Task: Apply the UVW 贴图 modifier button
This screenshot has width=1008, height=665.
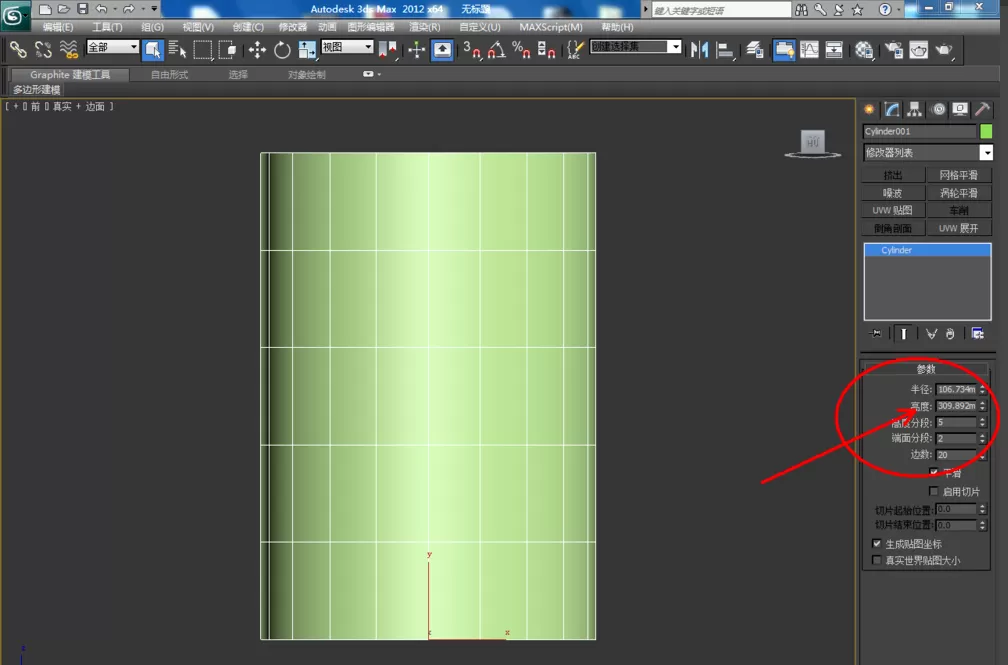Action: (893, 210)
